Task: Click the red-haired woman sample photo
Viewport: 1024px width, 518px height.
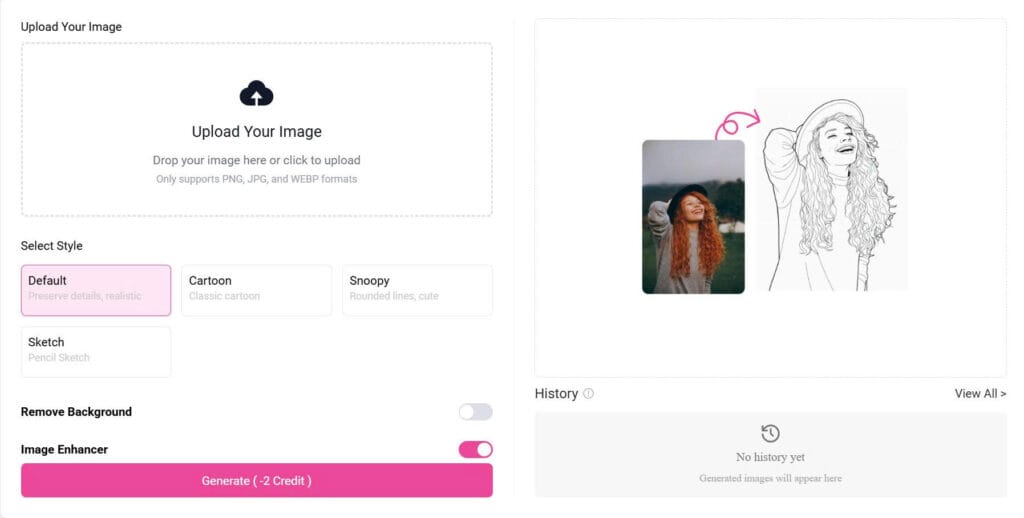Action: (x=693, y=217)
